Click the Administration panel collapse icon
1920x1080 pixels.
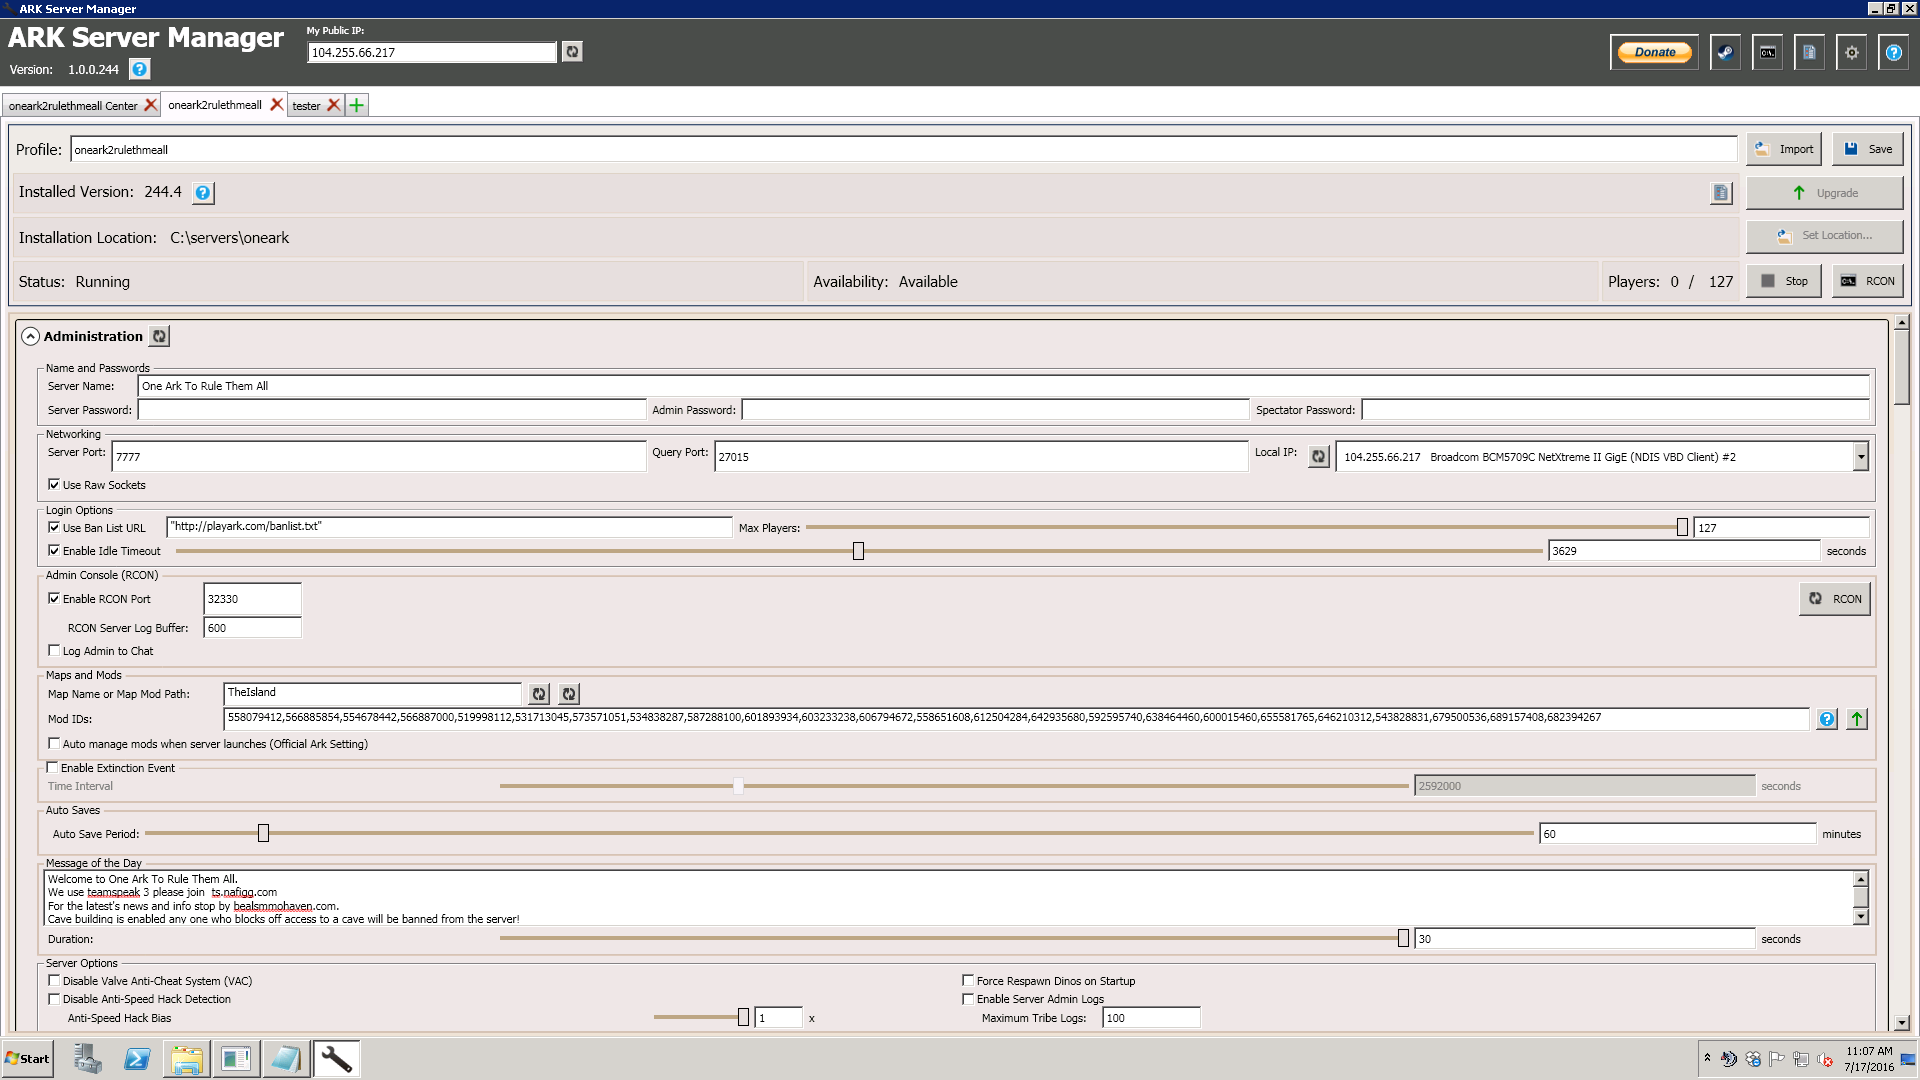[x=29, y=335]
